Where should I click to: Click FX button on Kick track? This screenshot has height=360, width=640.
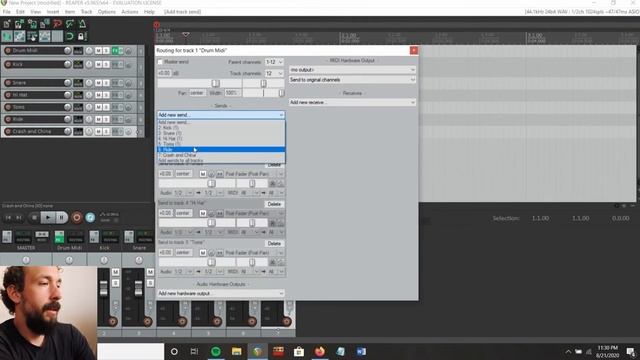point(115,64)
